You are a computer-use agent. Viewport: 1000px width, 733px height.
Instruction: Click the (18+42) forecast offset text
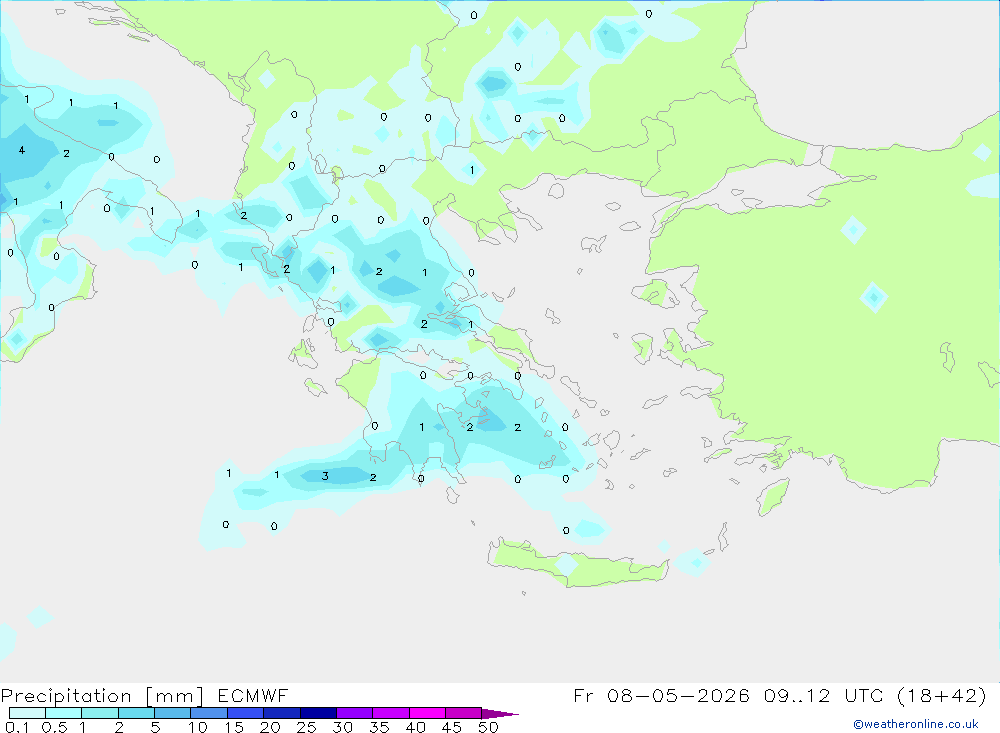tap(941, 695)
